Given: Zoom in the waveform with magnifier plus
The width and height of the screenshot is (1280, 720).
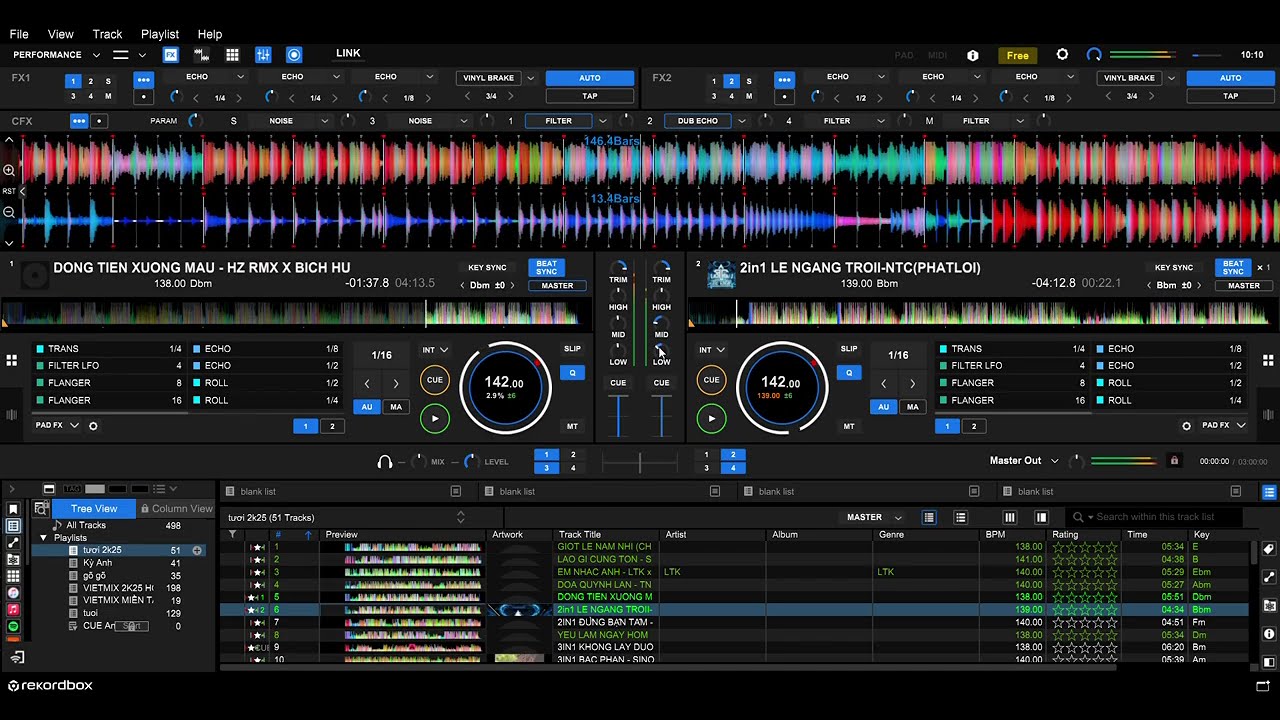Looking at the screenshot, I should [x=9, y=170].
